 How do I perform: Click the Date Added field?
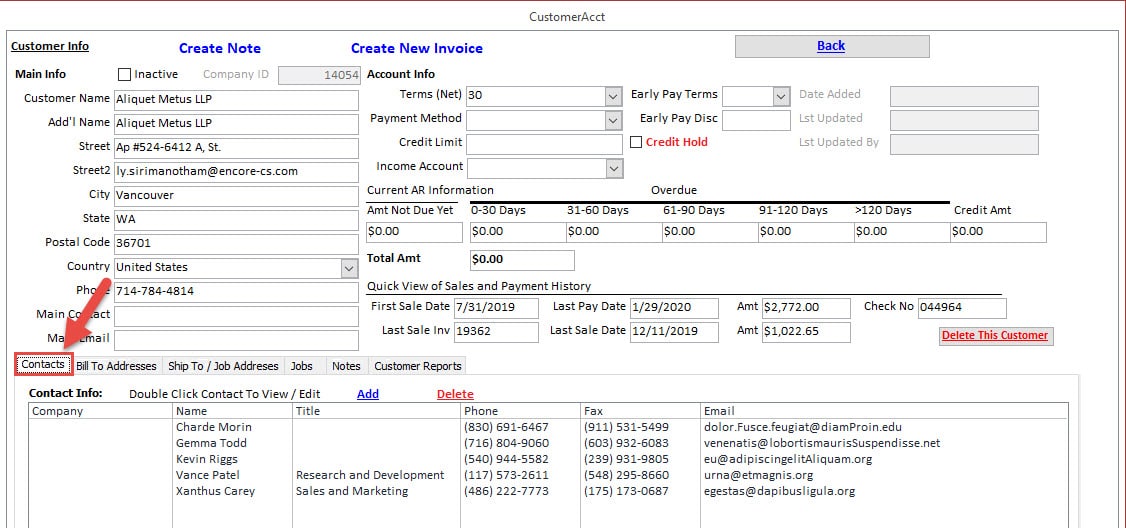964,96
